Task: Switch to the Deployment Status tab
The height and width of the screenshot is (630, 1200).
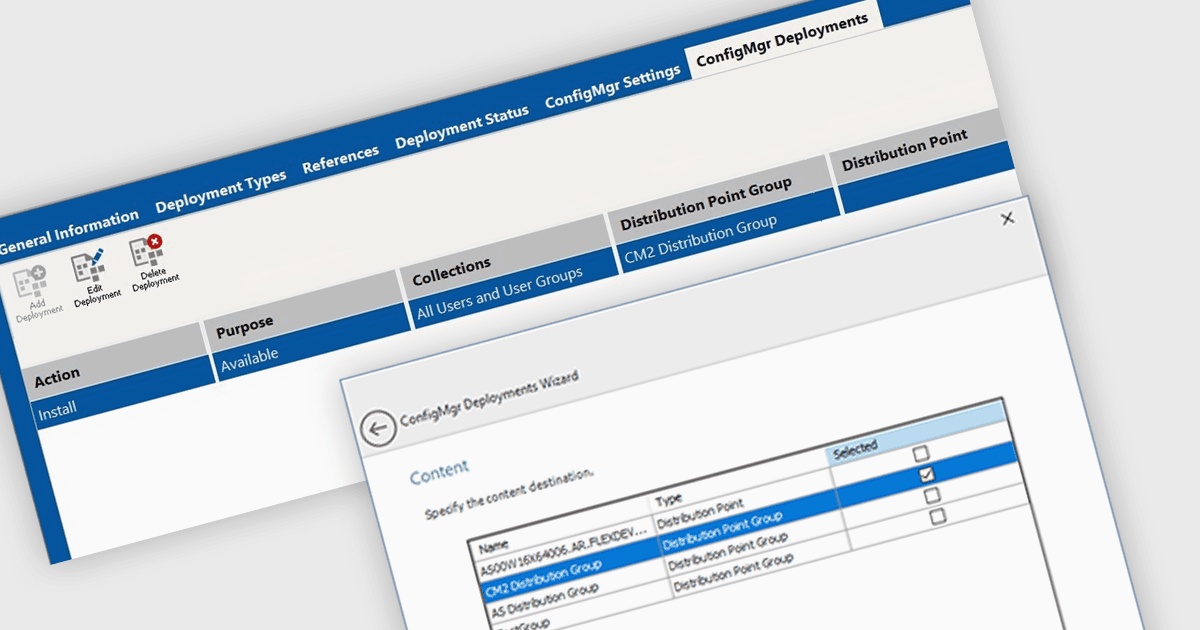Action: tap(461, 126)
